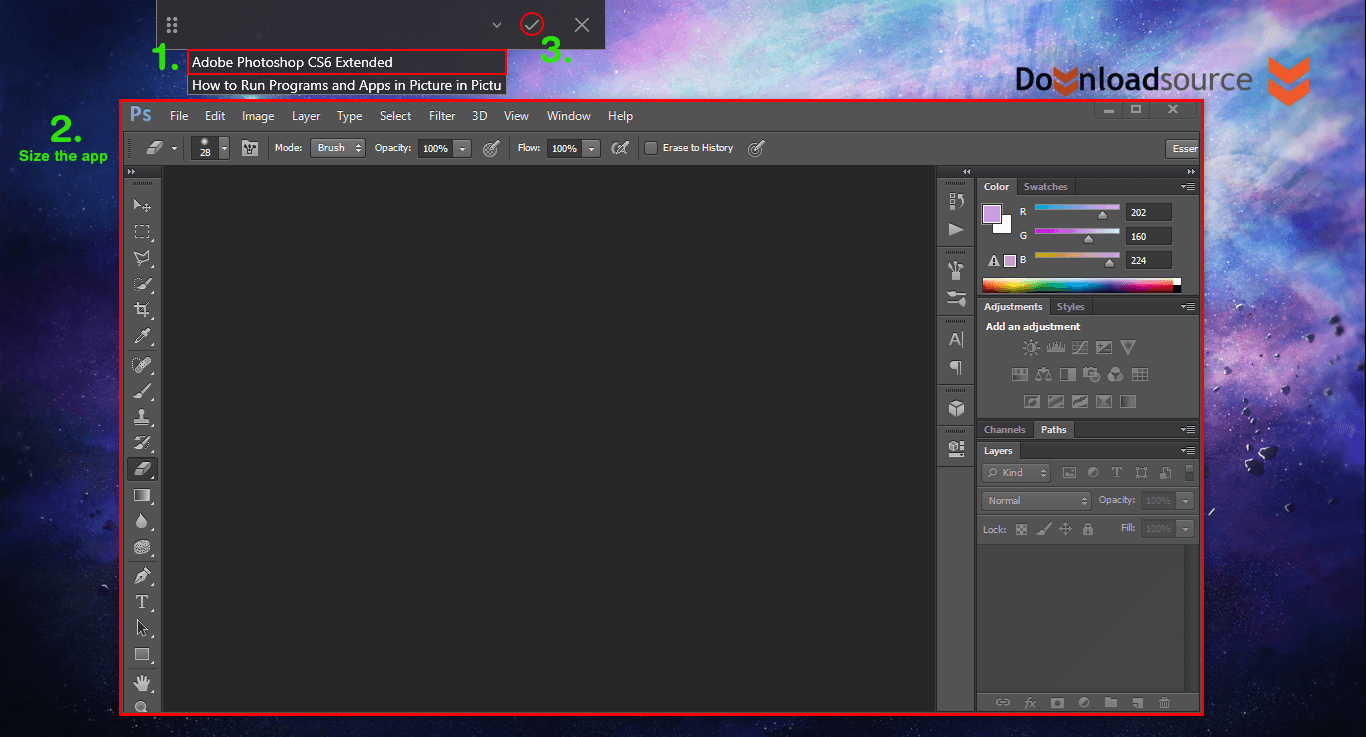This screenshot has width=1366, height=737.
Task: Choose Adobe Photoshop CS6 Extended in window list
Action: pyautogui.click(x=346, y=62)
